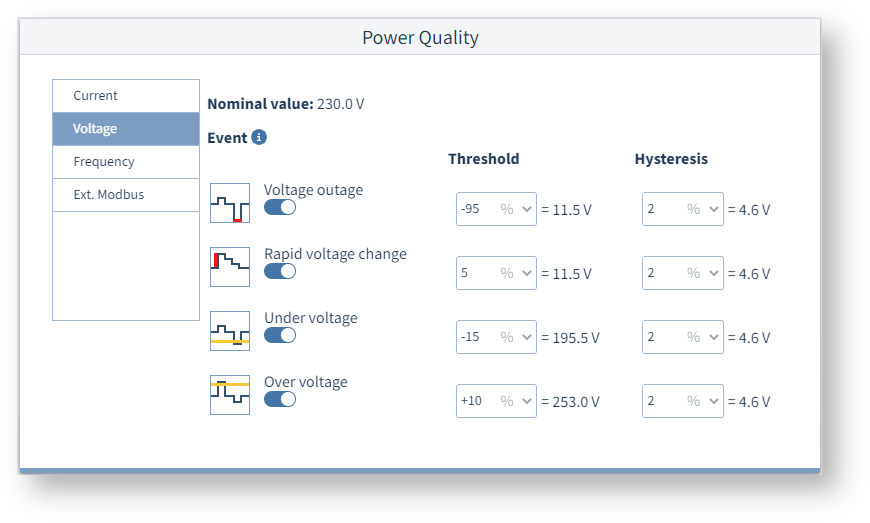Open the Frequency tab
The width and height of the screenshot is (870, 523).
click(126, 162)
